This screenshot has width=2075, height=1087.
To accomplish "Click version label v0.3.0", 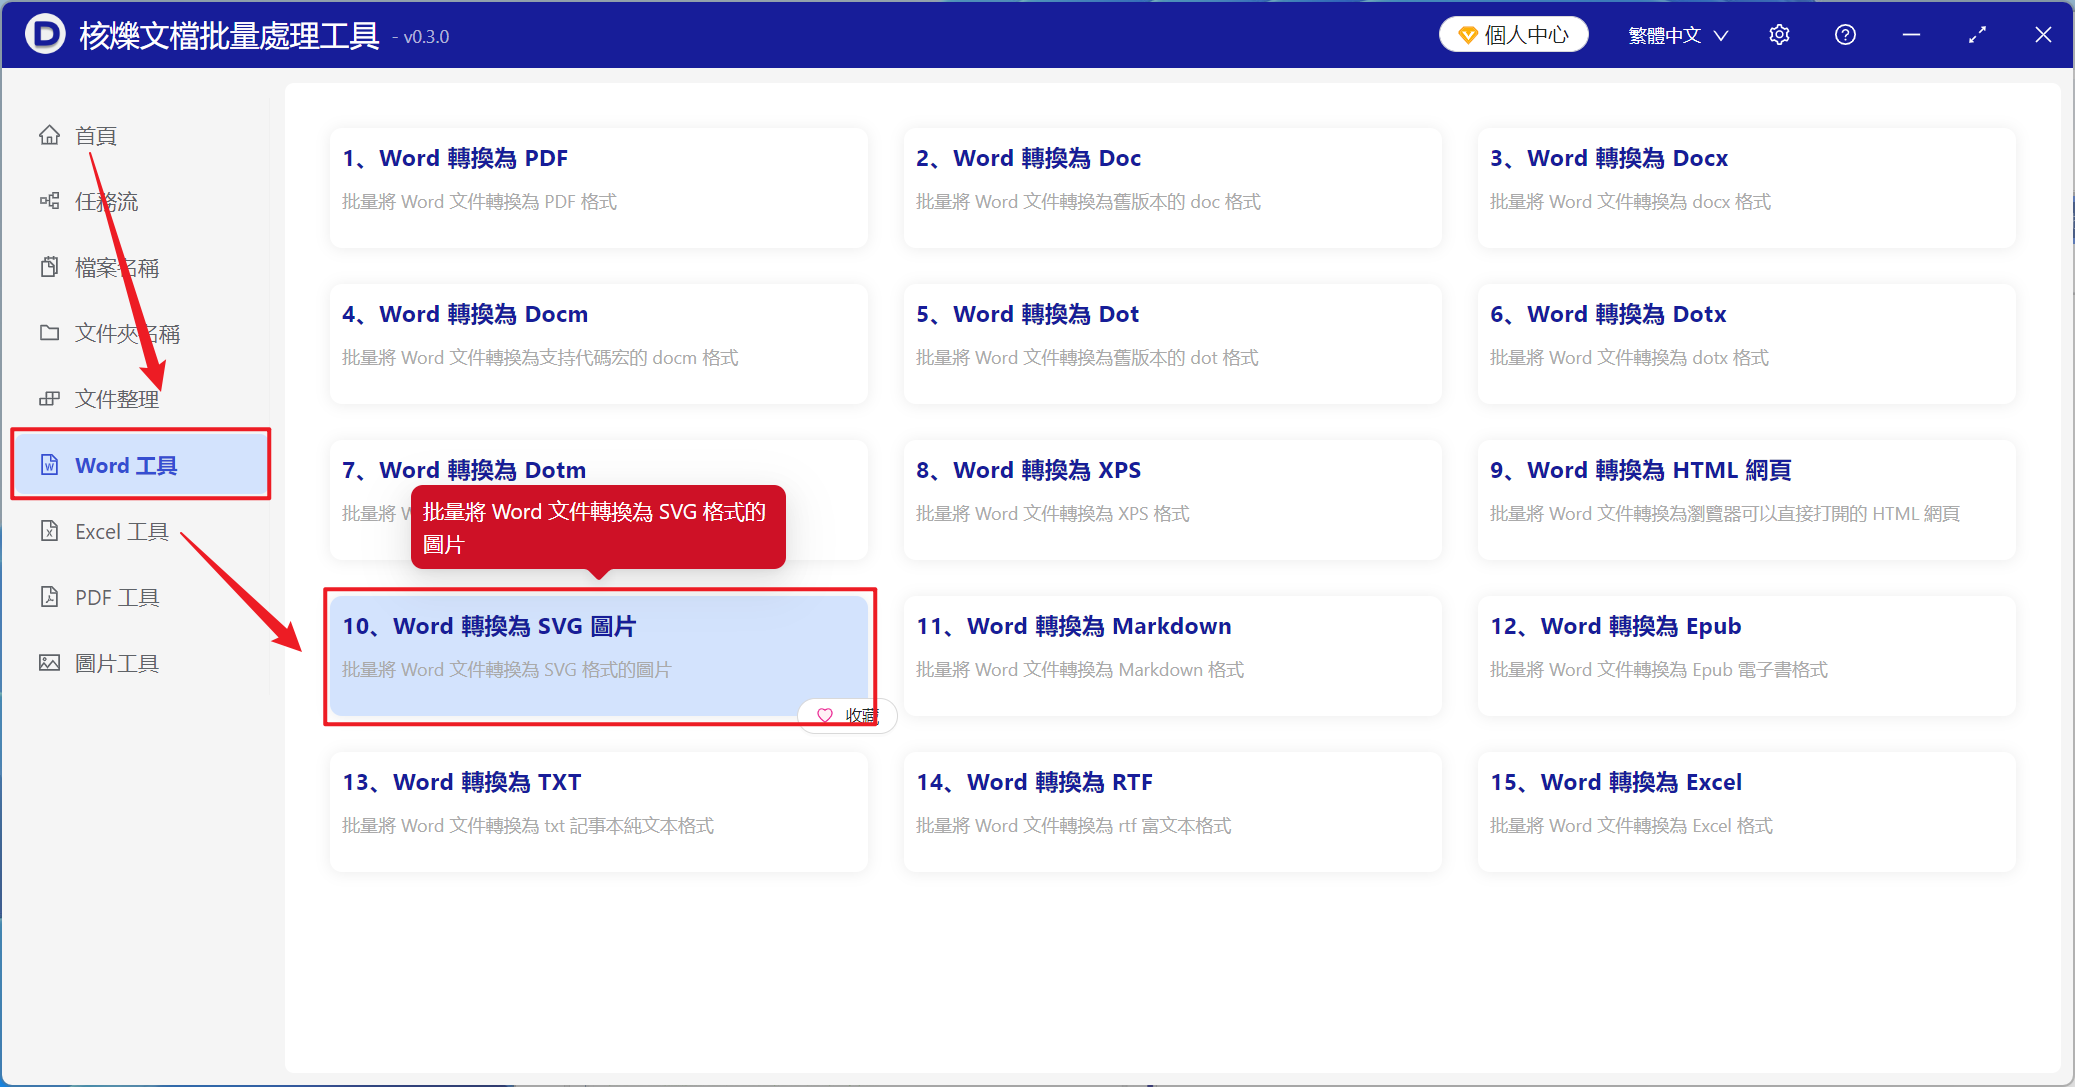I will [x=421, y=37].
